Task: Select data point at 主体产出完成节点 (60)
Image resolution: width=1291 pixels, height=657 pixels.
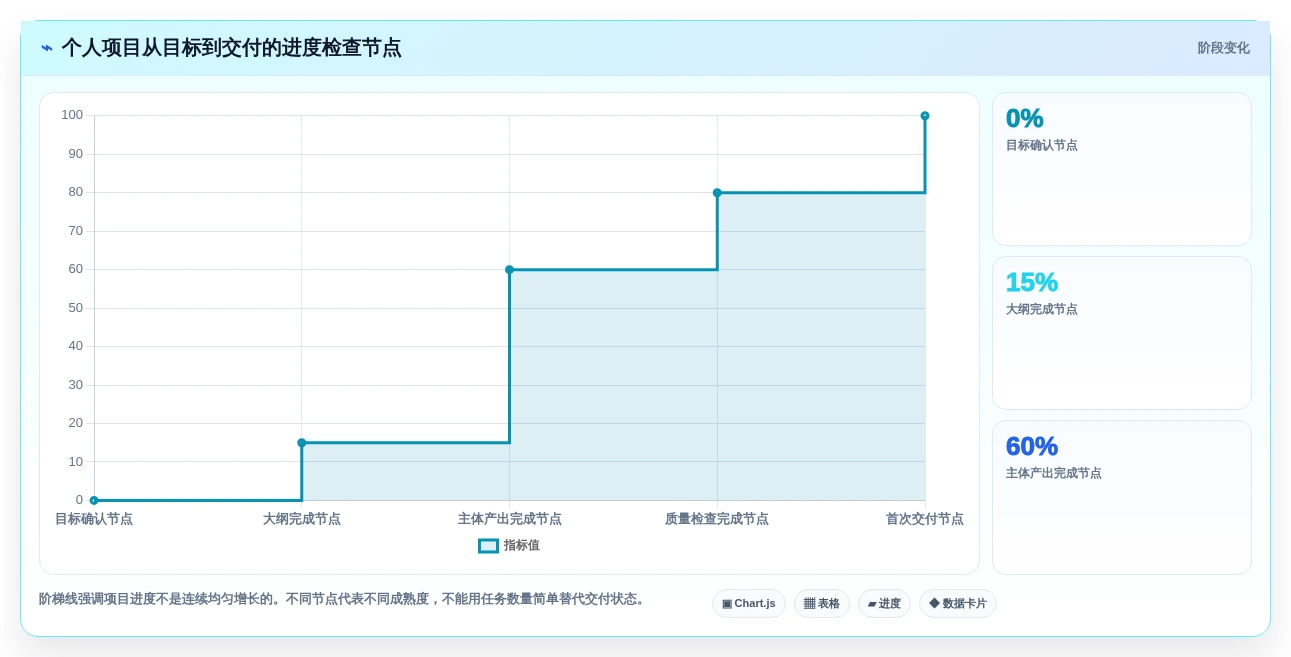Action: (509, 270)
